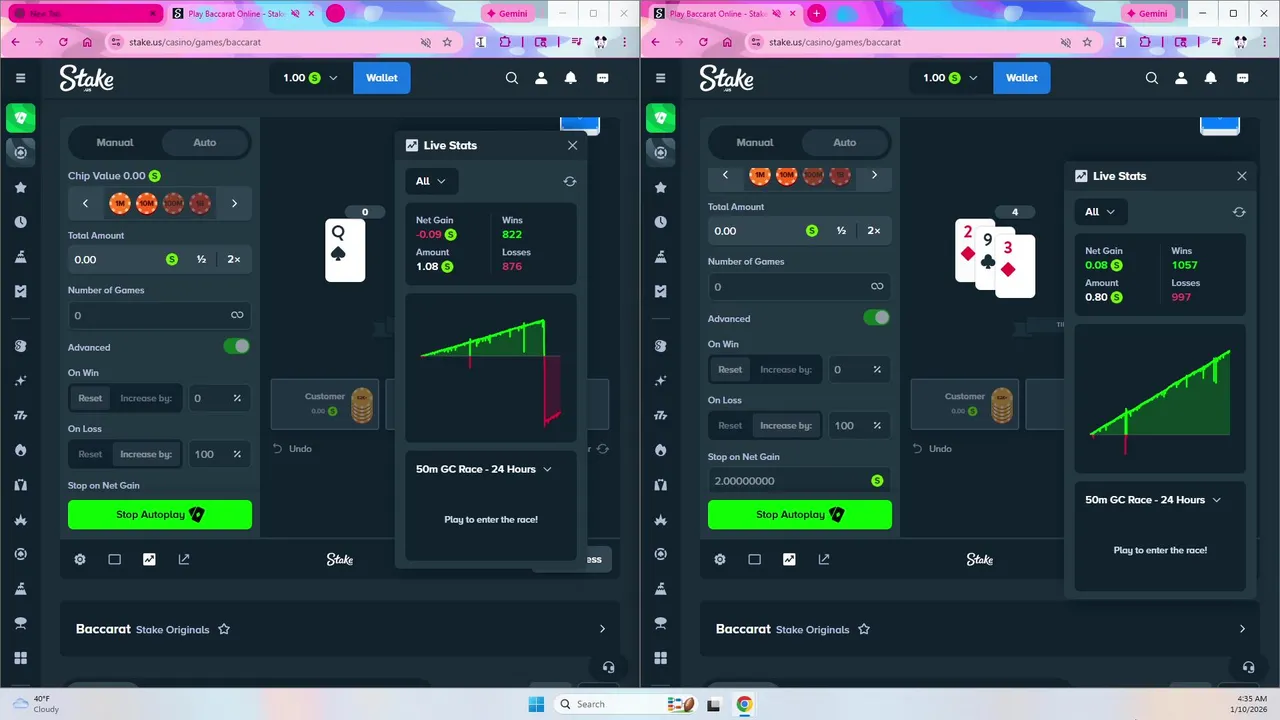Show next chip values arrow, left window
1280x720 pixels.
[x=234, y=203]
